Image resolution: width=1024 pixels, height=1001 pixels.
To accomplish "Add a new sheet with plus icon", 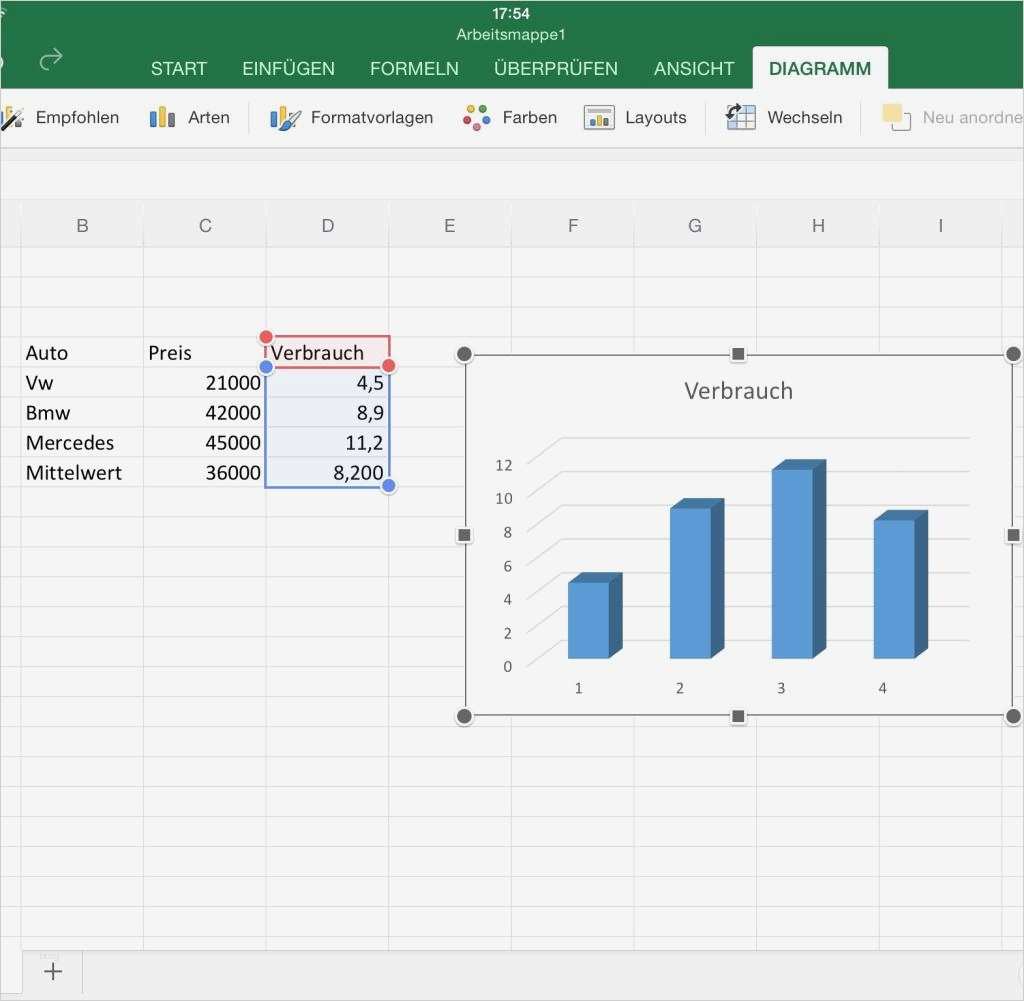I will pyautogui.click(x=53, y=971).
